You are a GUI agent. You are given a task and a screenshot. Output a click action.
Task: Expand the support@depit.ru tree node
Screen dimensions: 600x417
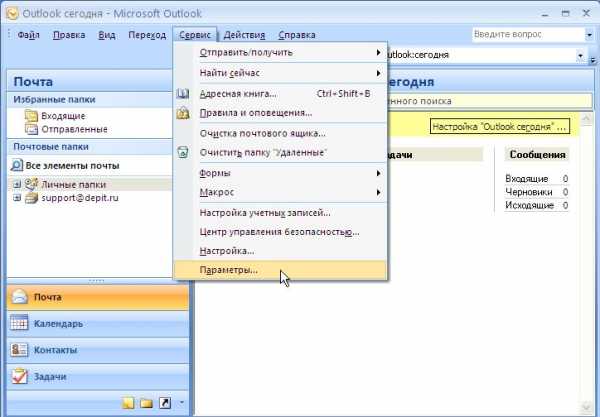point(16,198)
